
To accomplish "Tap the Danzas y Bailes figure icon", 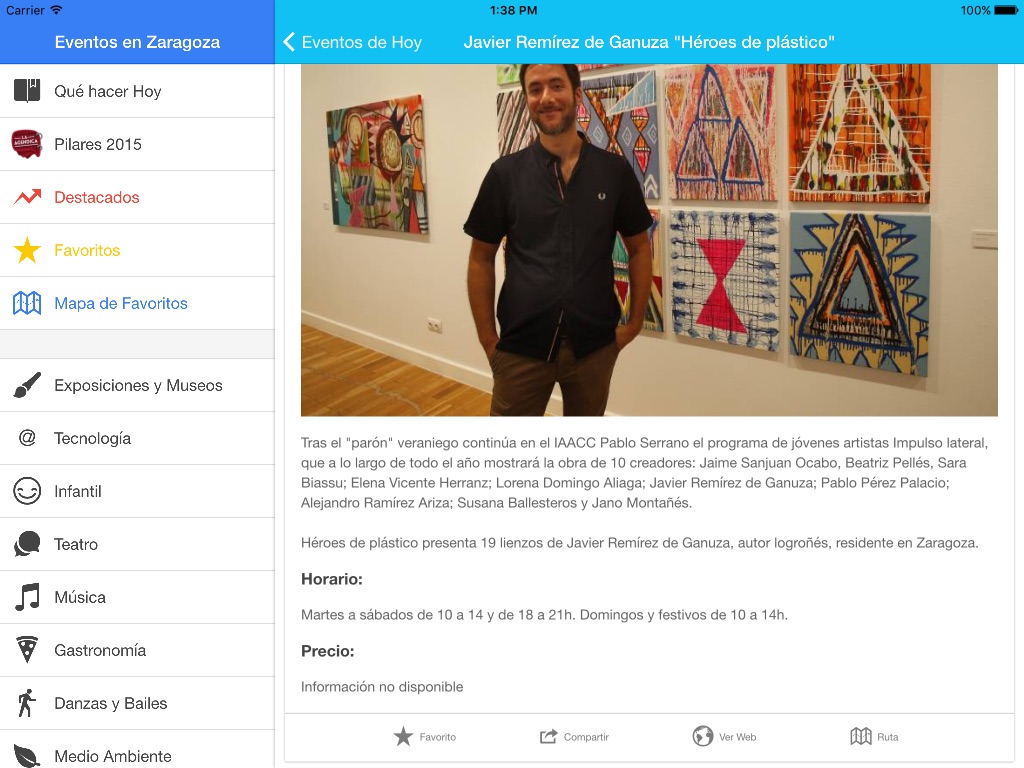I will 27,703.
